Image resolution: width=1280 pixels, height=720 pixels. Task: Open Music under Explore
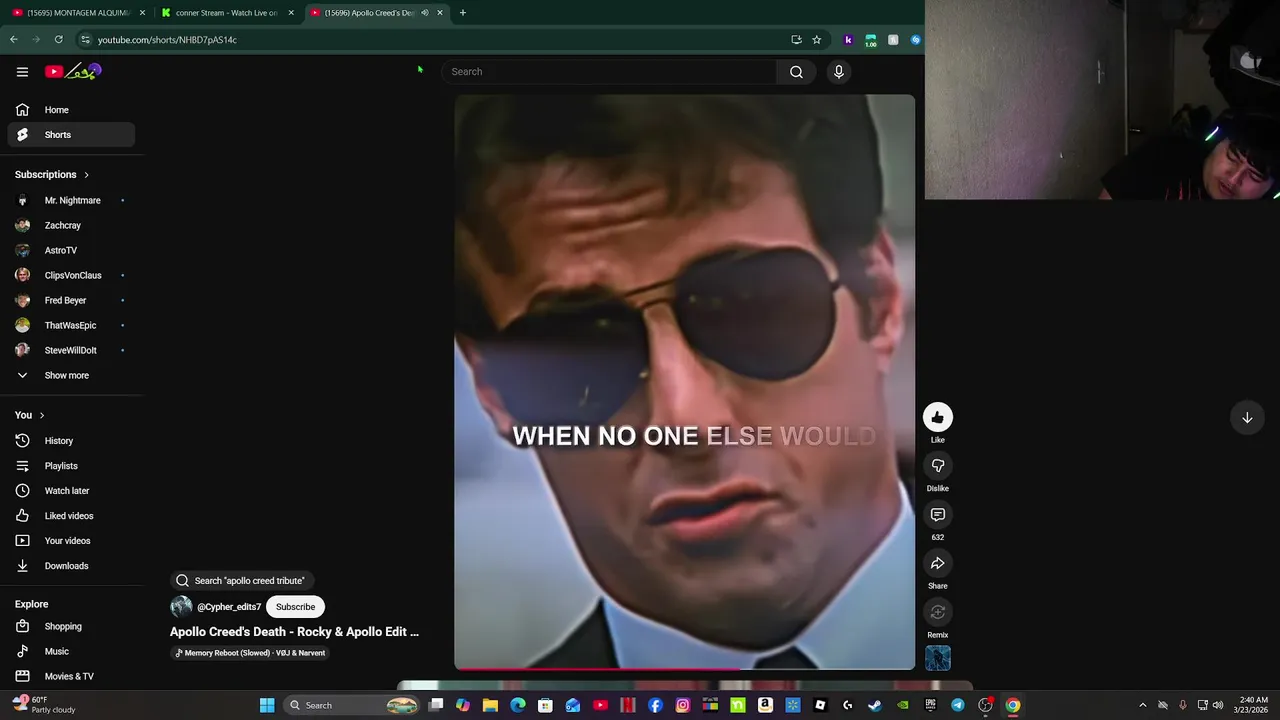pyautogui.click(x=71, y=651)
